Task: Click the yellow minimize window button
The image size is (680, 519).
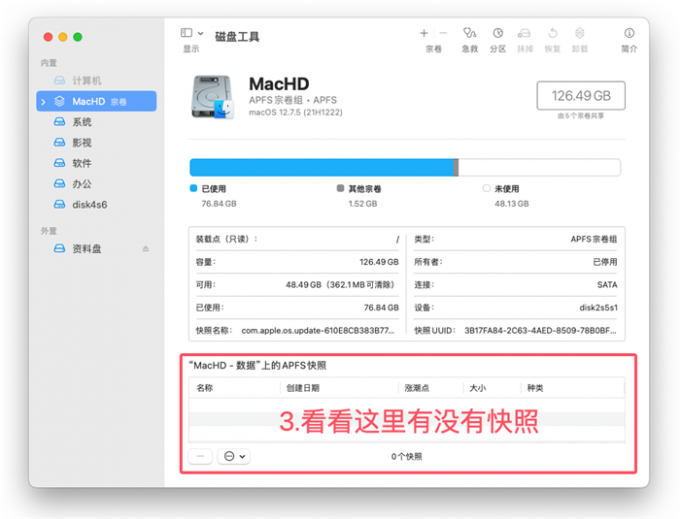Action: click(x=63, y=37)
